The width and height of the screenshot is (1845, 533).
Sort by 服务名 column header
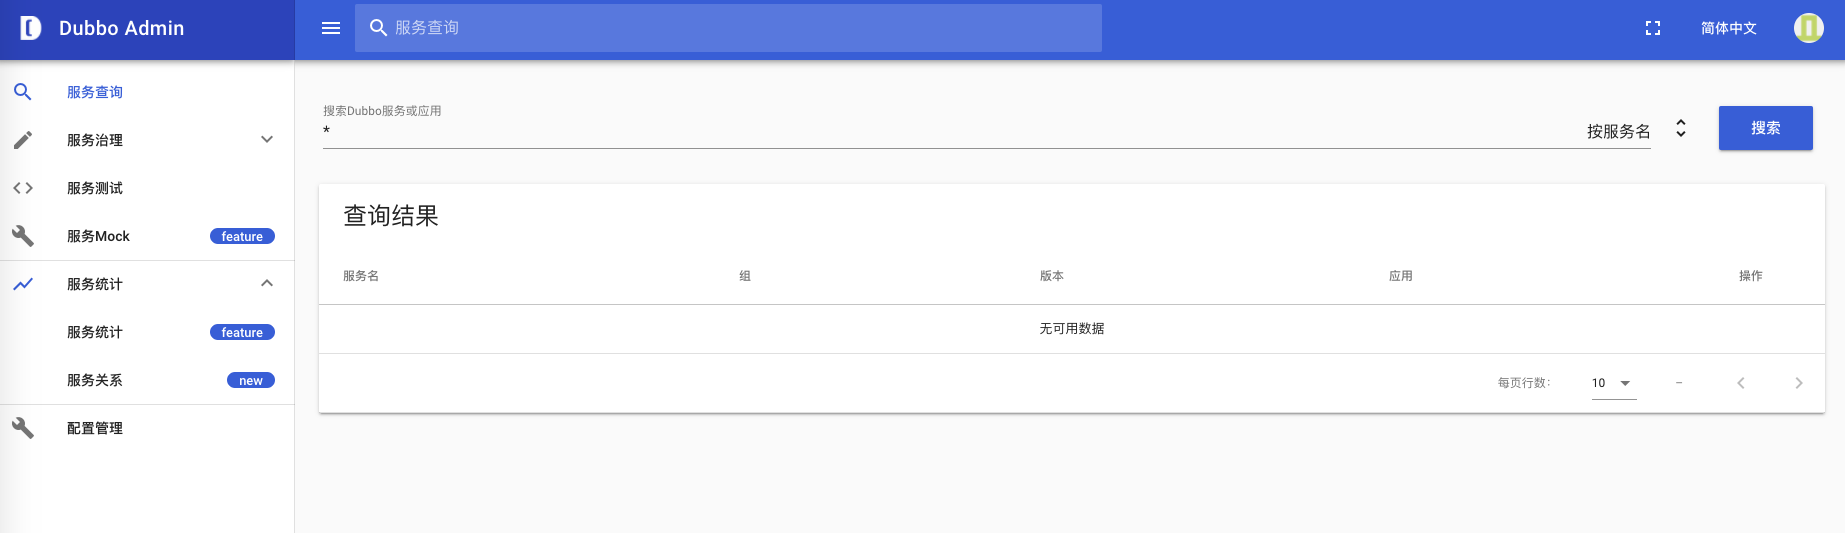click(x=361, y=276)
